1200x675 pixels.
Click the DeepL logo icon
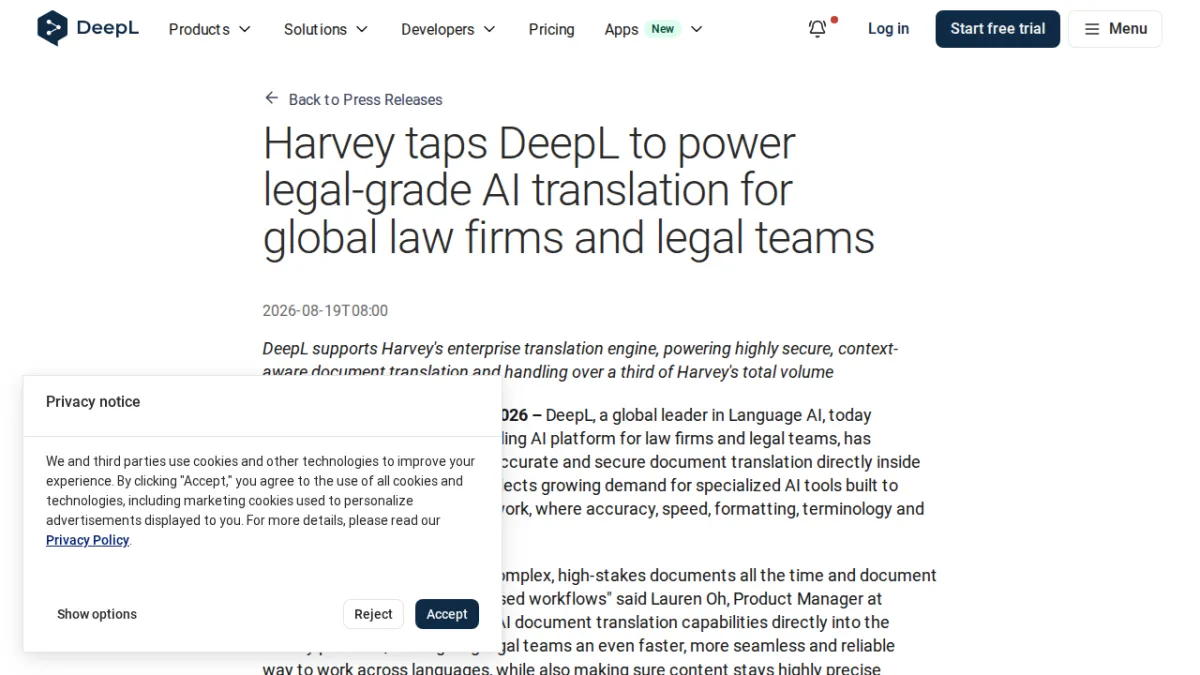52,28
